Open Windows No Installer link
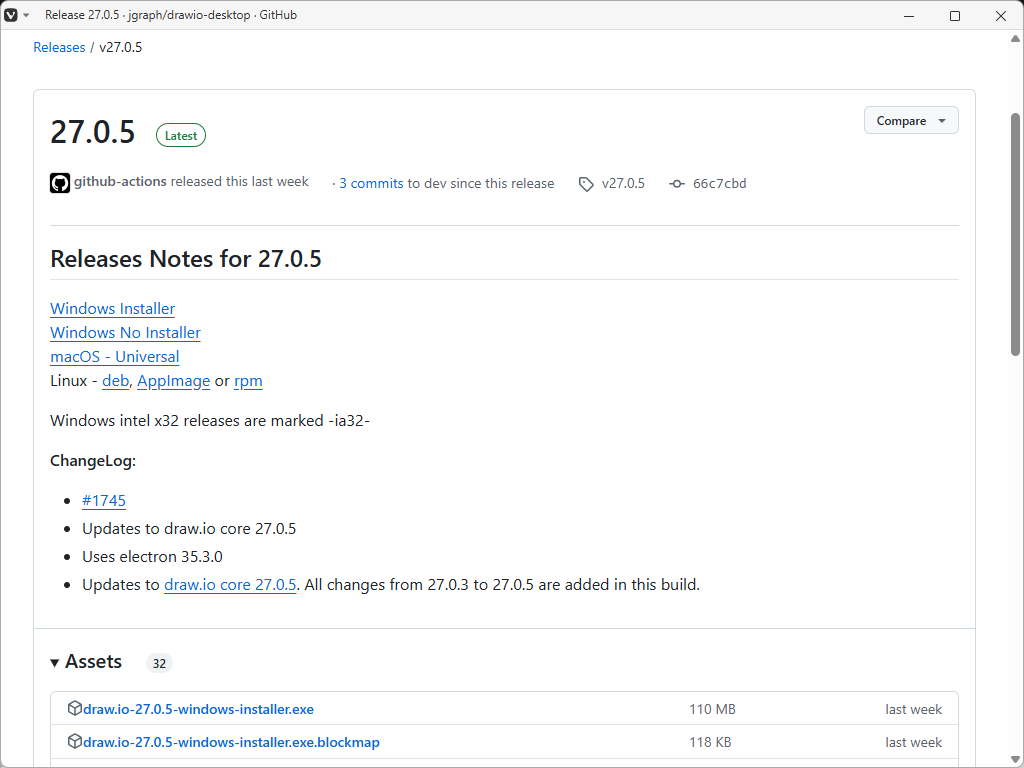The height and width of the screenshot is (768, 1024). click(x=125, y=332)
